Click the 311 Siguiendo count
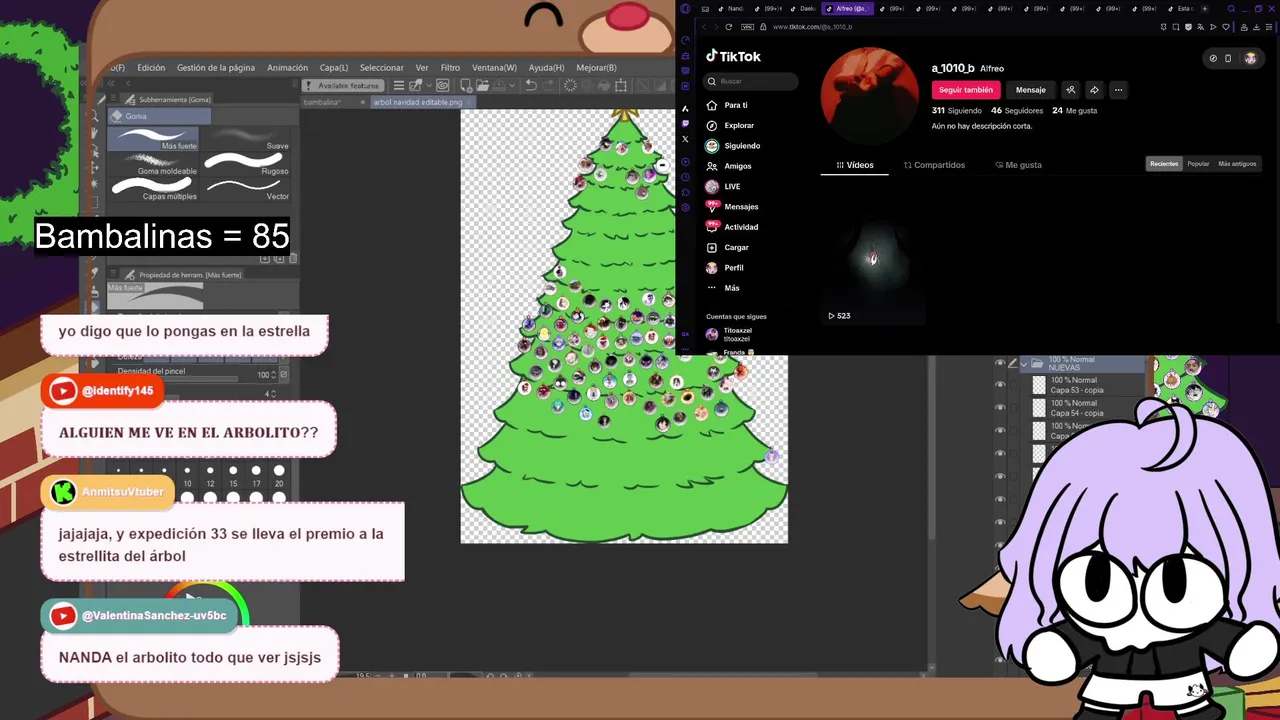The image size is (1280, 720). click(957, 111)
